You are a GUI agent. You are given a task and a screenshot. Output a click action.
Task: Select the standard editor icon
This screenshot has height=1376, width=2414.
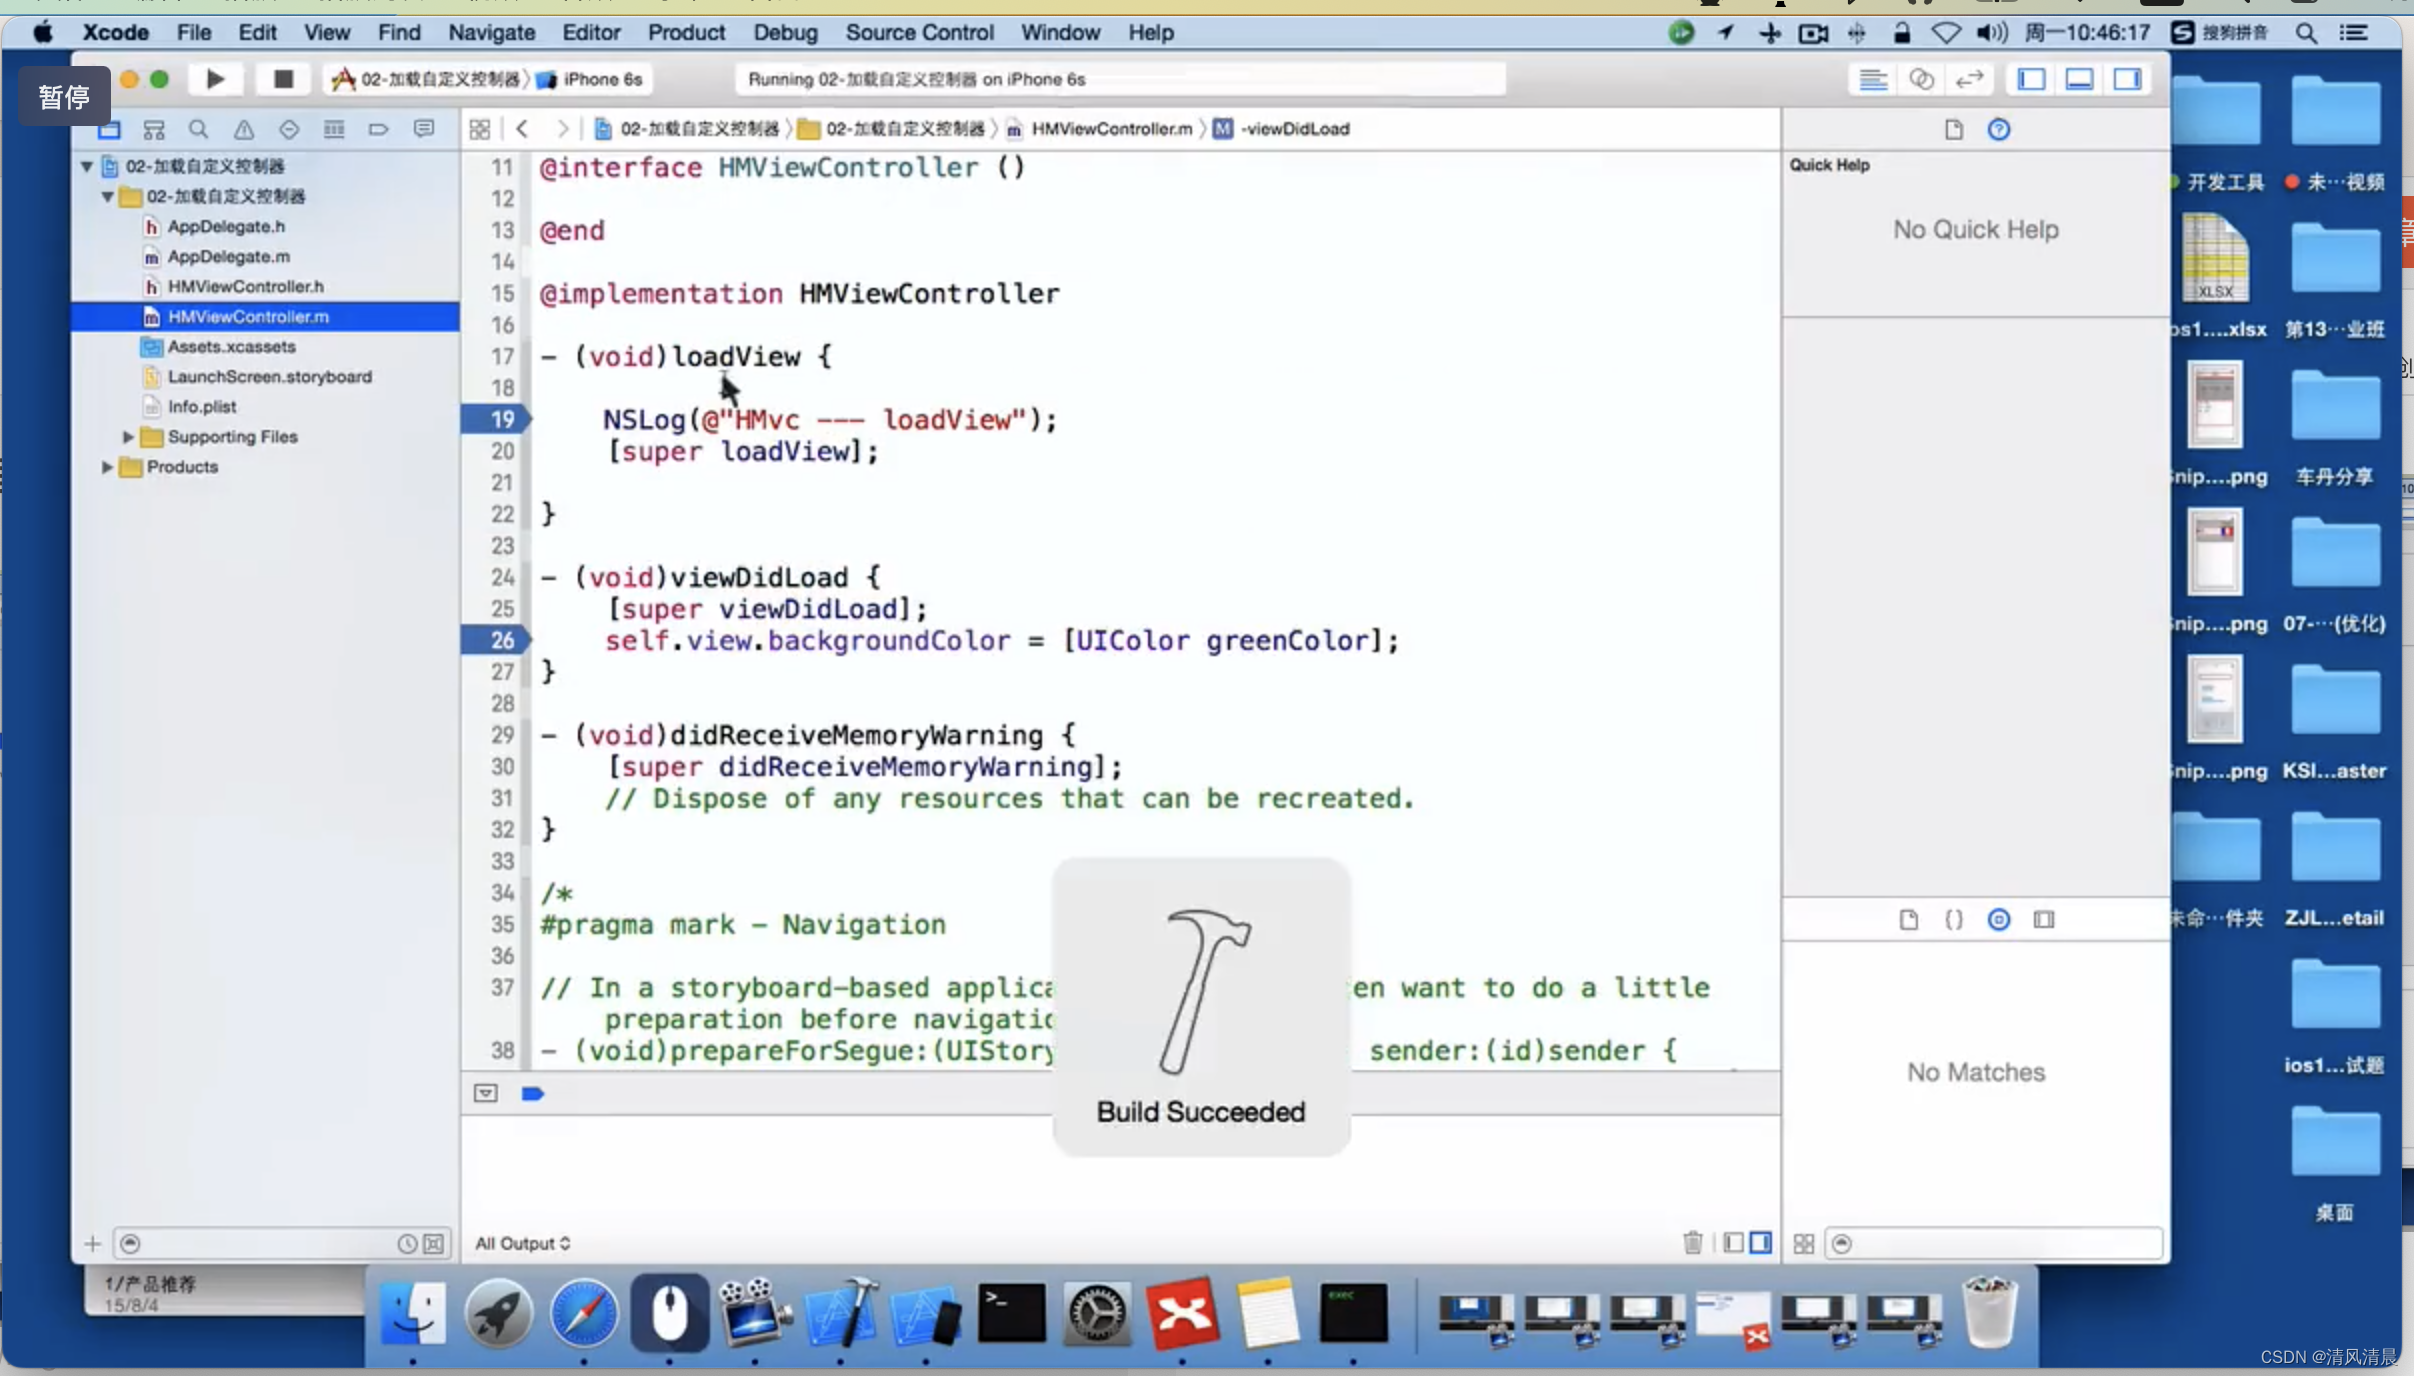tap(1873, 79)
